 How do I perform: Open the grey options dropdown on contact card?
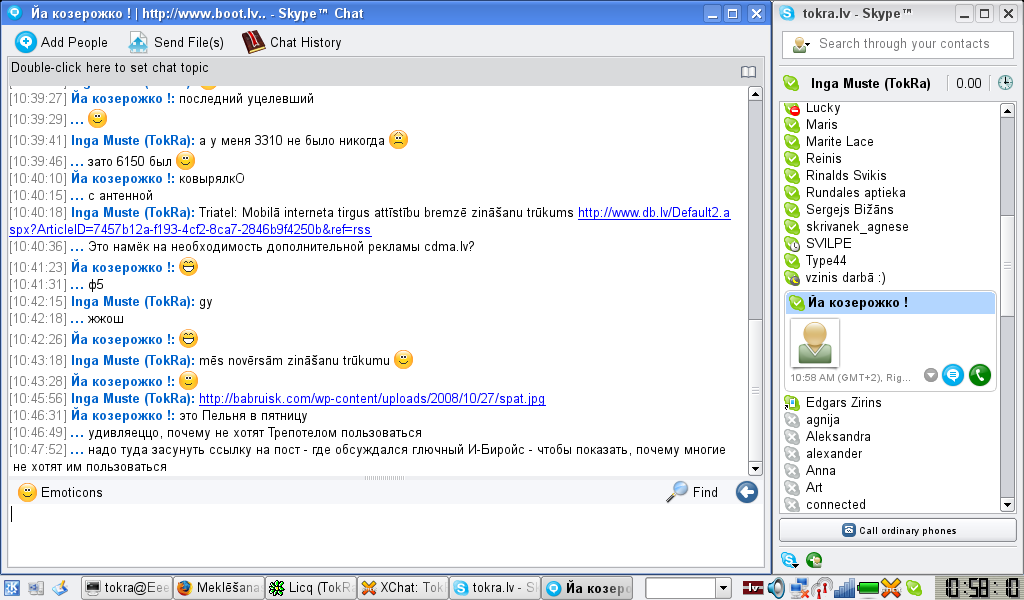[x=931, y=375]
